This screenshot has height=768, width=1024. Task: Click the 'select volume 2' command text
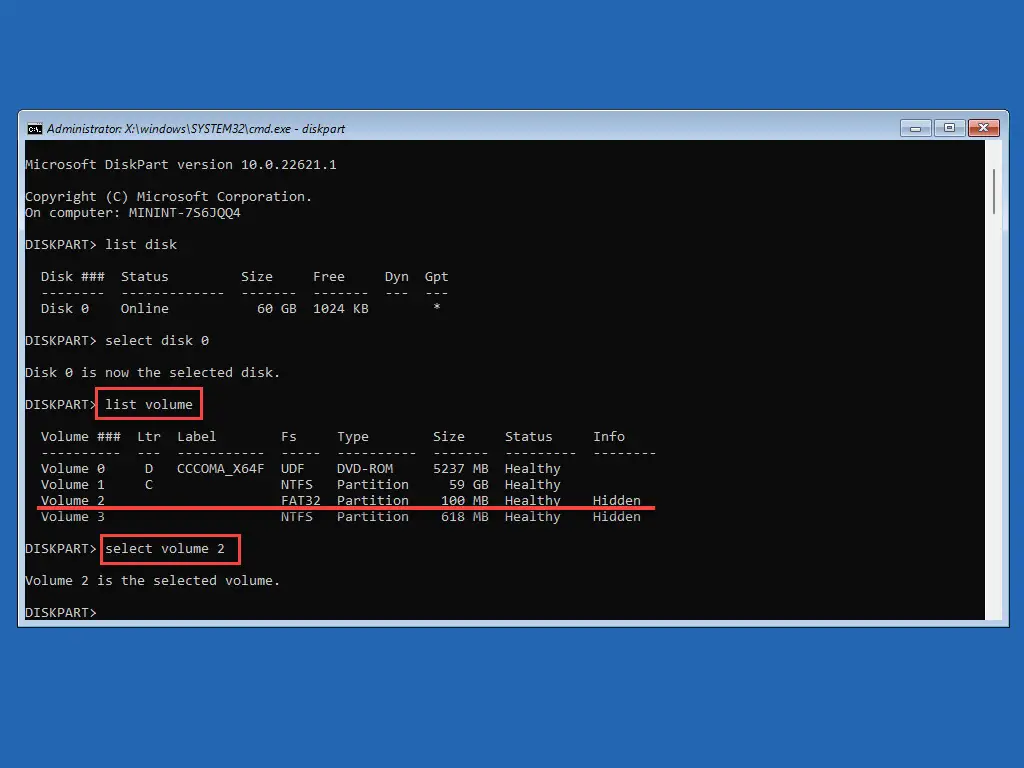165,549
